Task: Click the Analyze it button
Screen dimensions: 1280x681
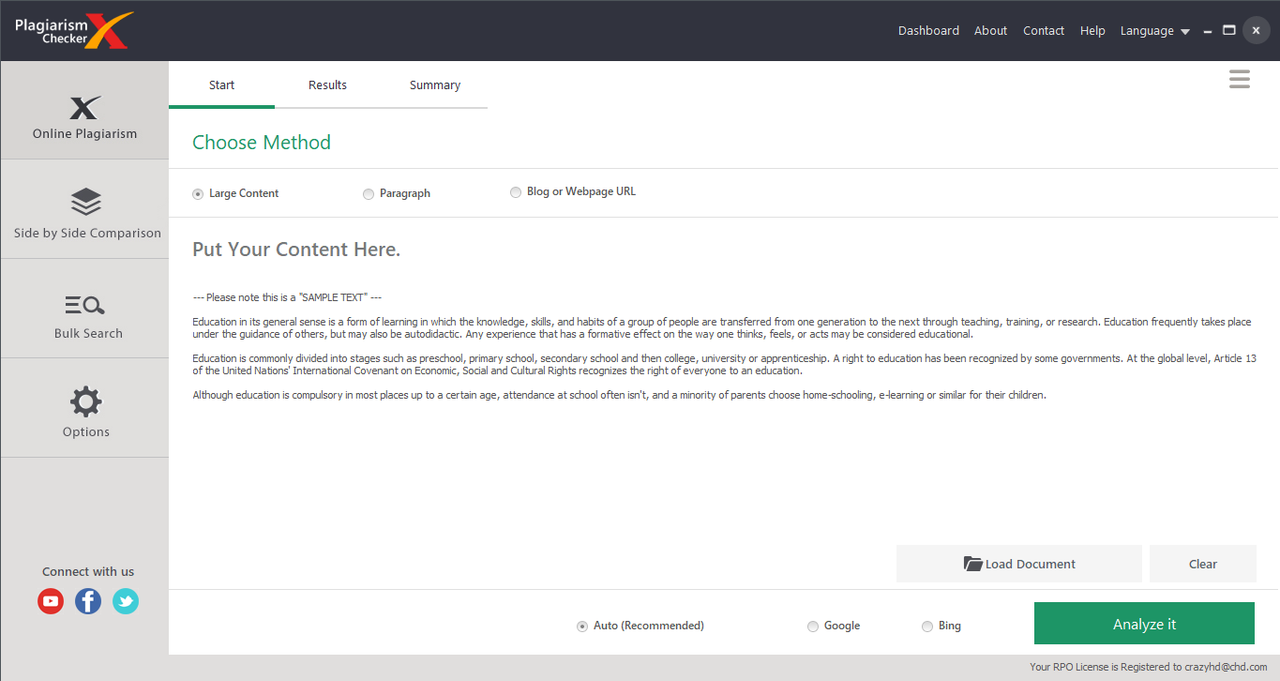Action: tap(1144, 624)
